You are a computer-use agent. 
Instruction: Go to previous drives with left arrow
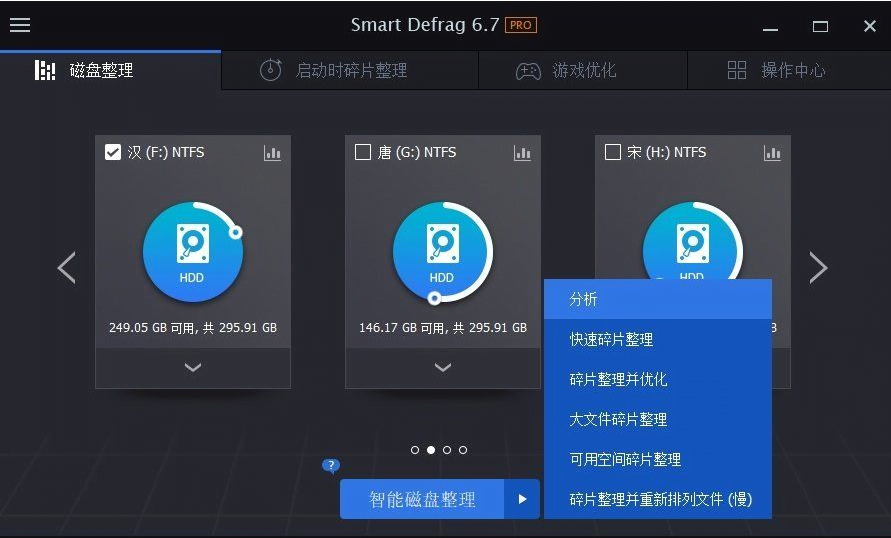click(x=66, y=268)
